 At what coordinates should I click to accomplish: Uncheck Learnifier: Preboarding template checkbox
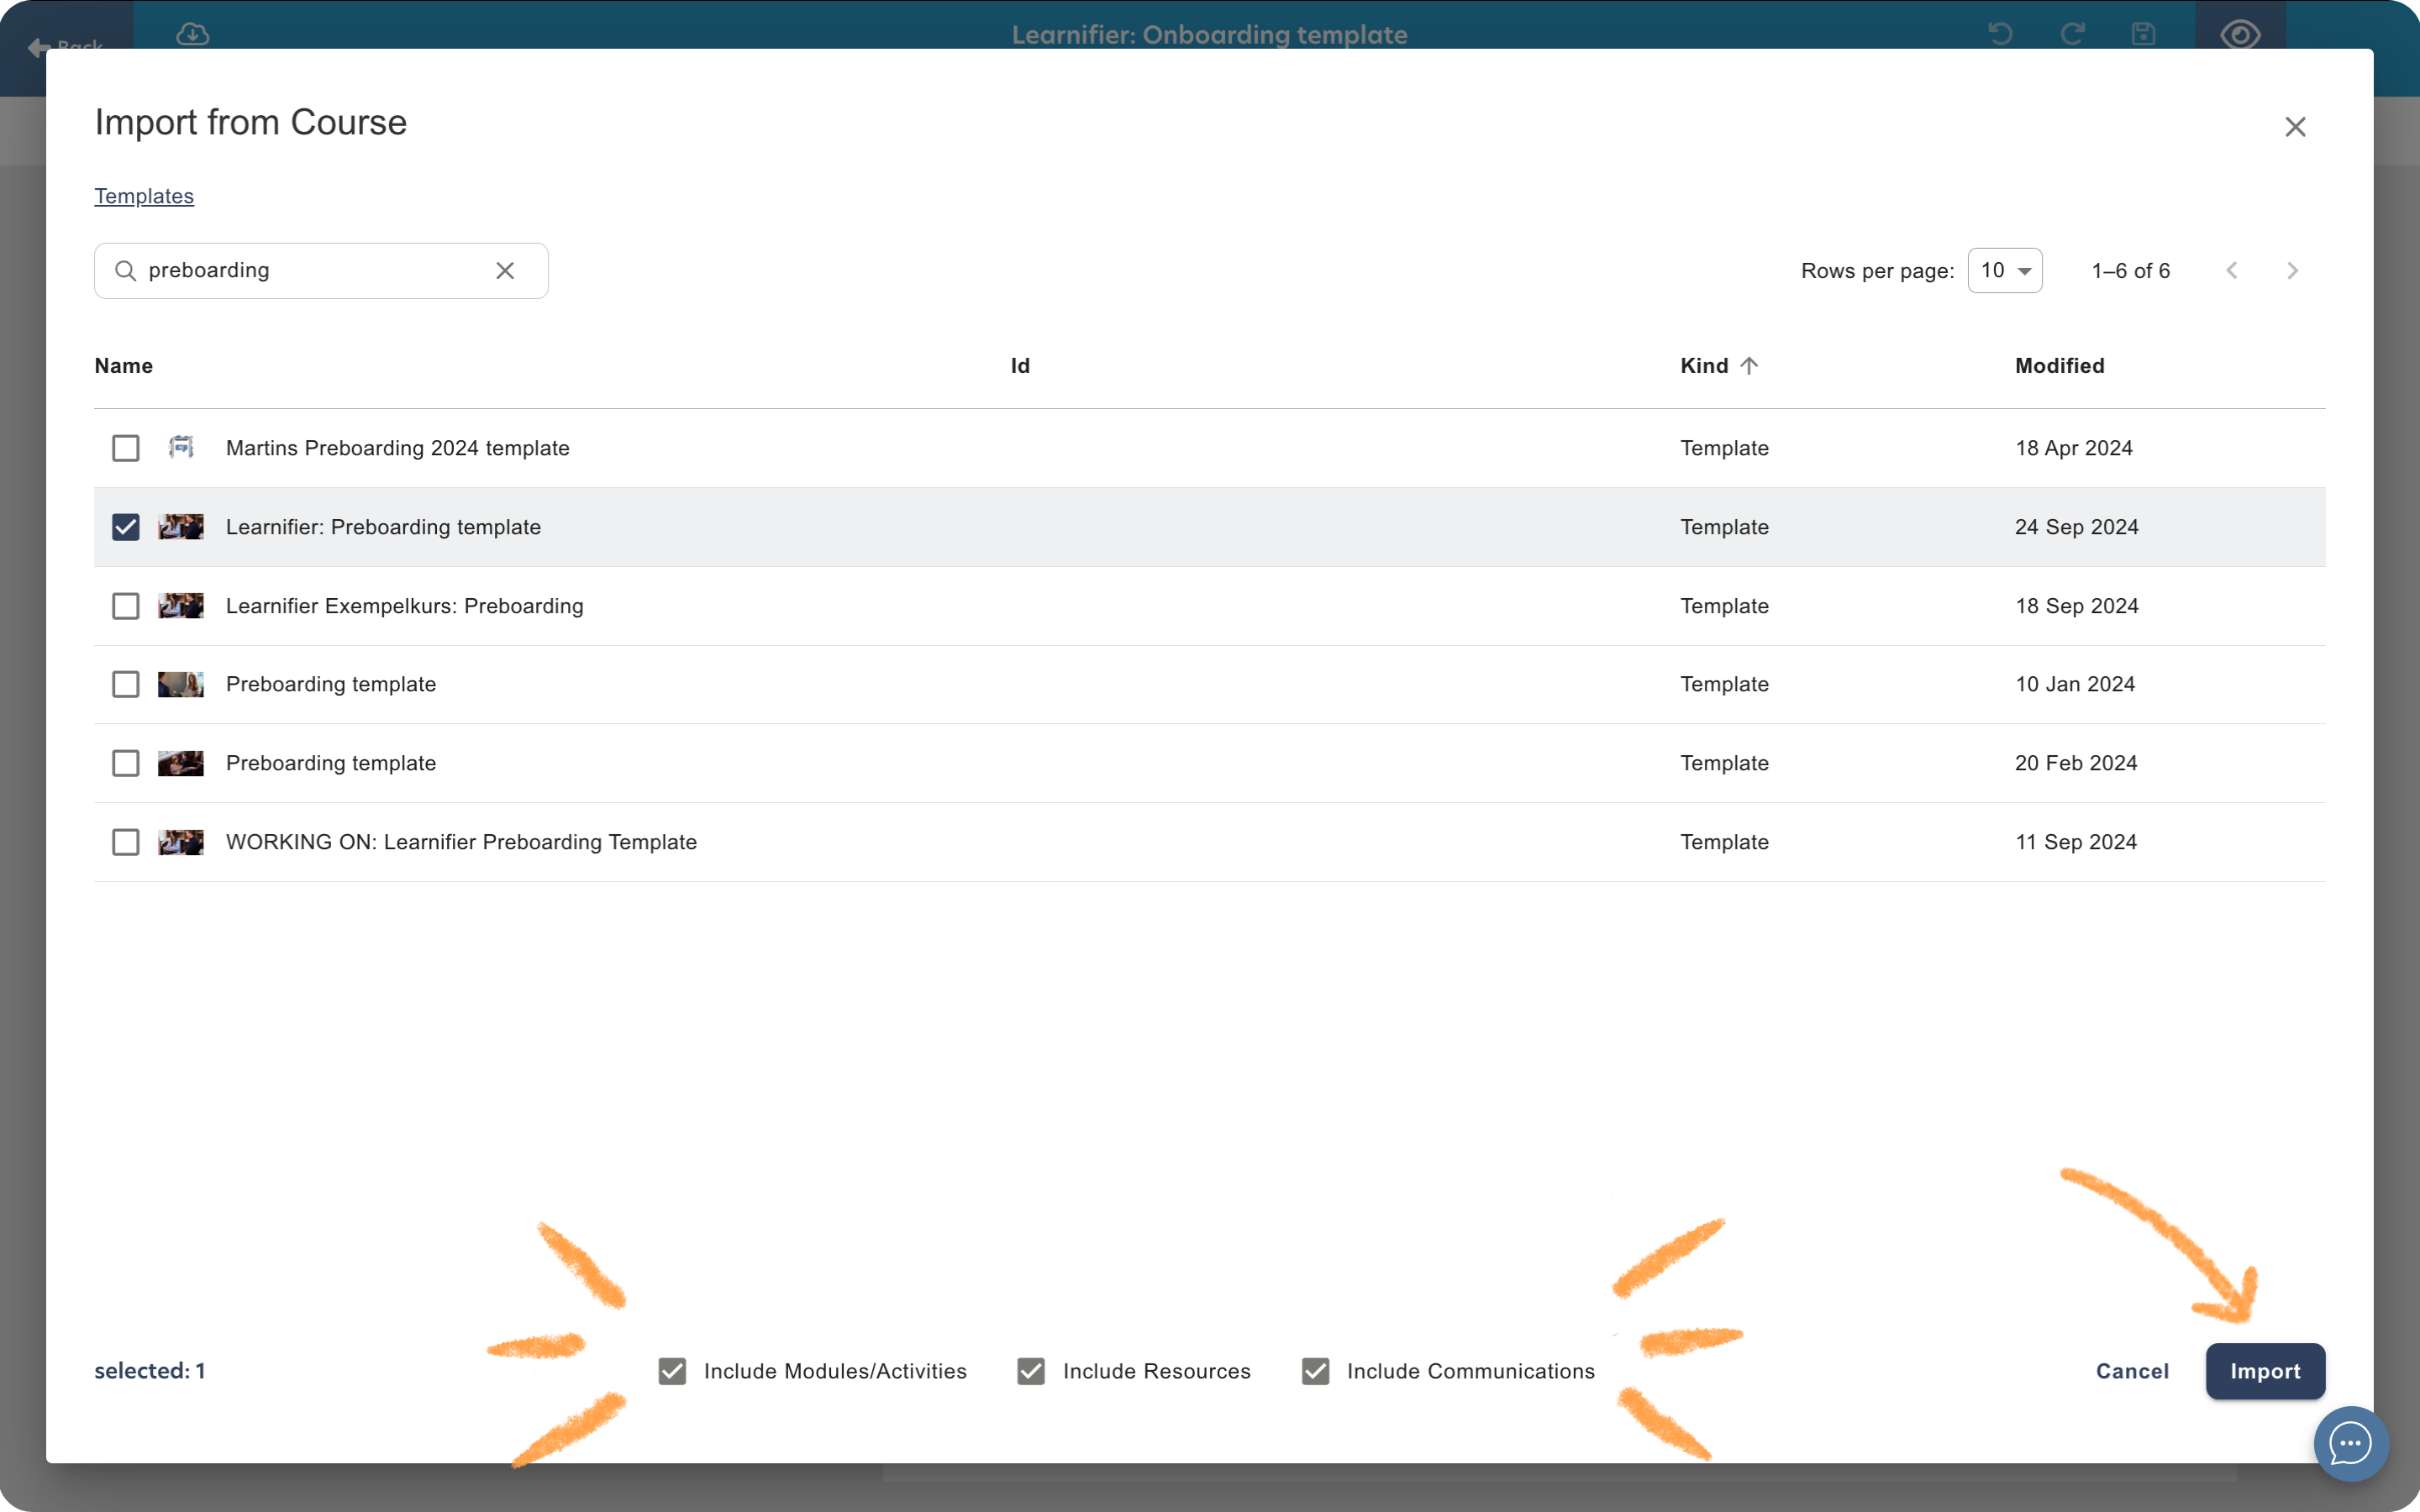click(x=126, y=527)
